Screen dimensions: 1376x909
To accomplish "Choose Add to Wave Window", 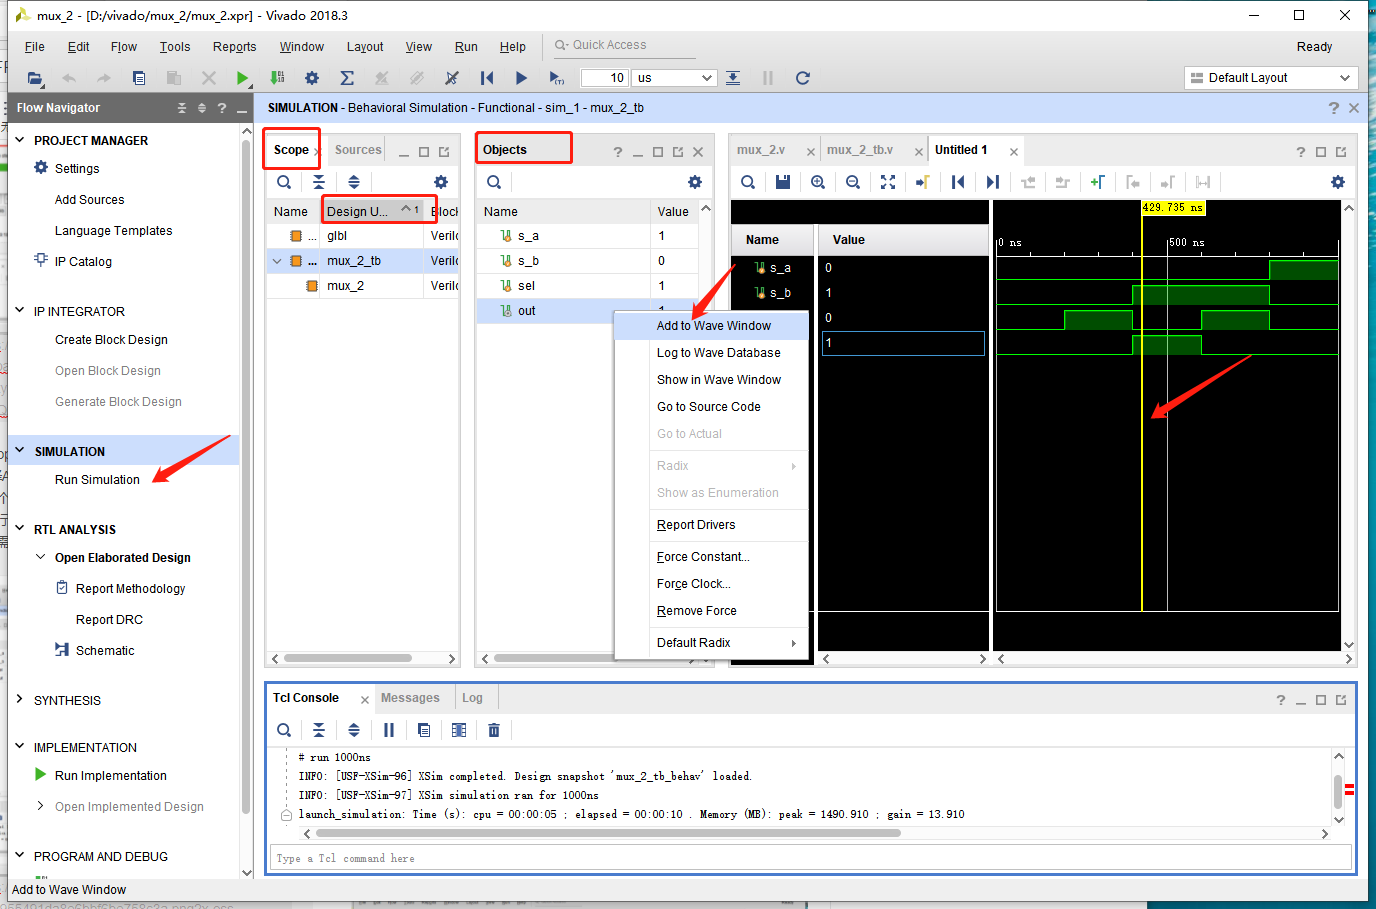I will click(x=711, y=326).
